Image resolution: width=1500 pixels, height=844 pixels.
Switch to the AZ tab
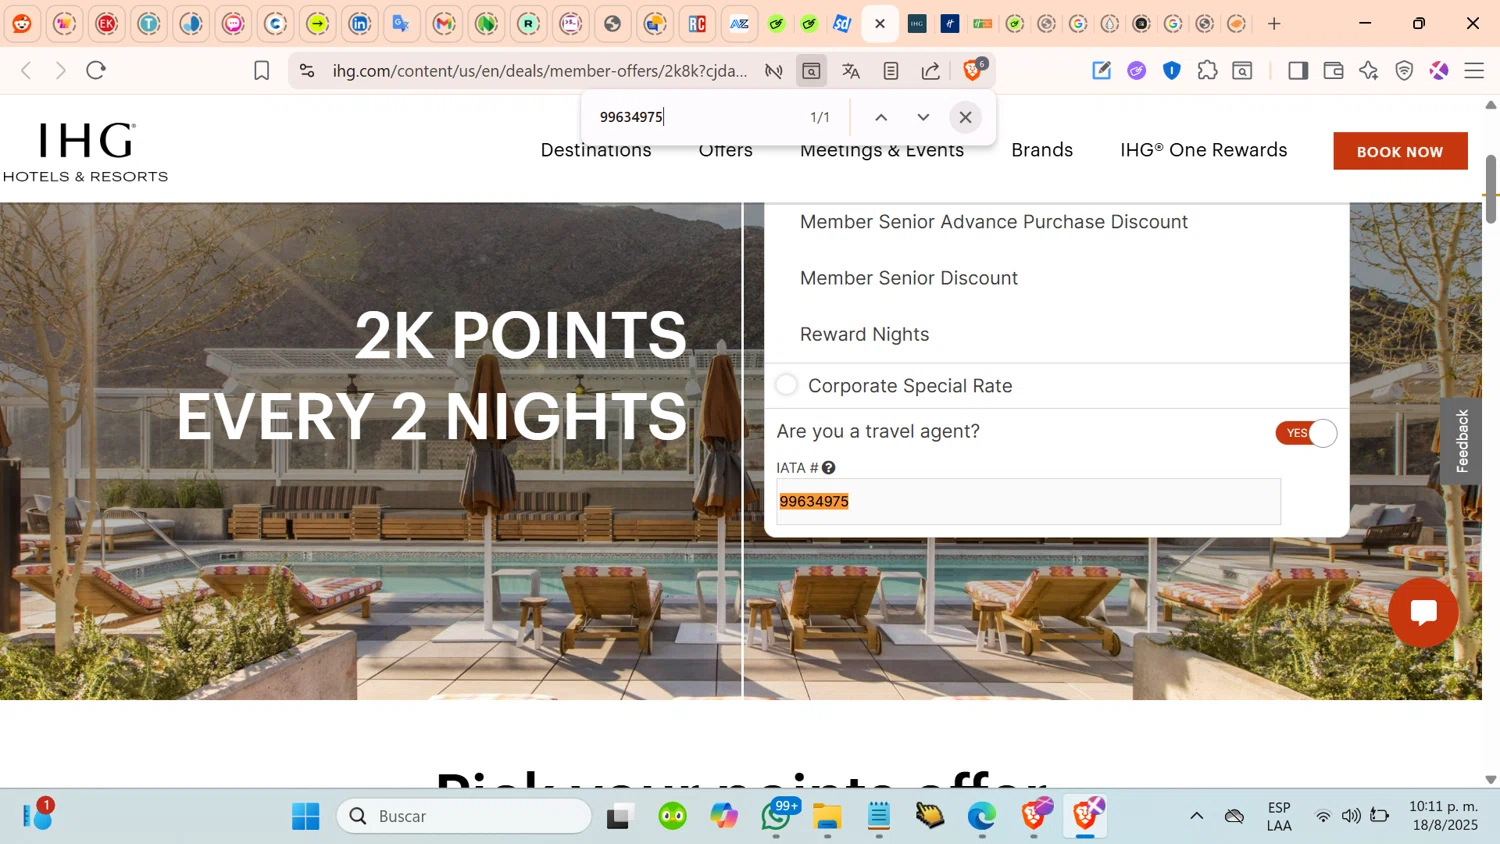(x=739, y=23)
